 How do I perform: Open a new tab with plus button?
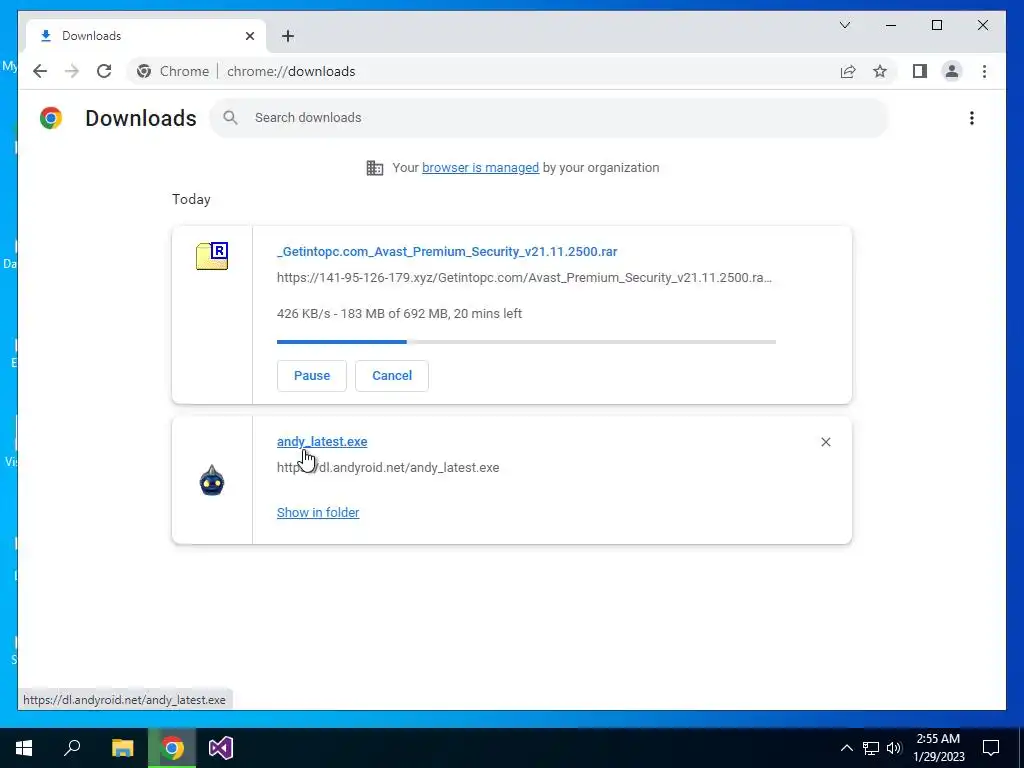click(288, 36)
